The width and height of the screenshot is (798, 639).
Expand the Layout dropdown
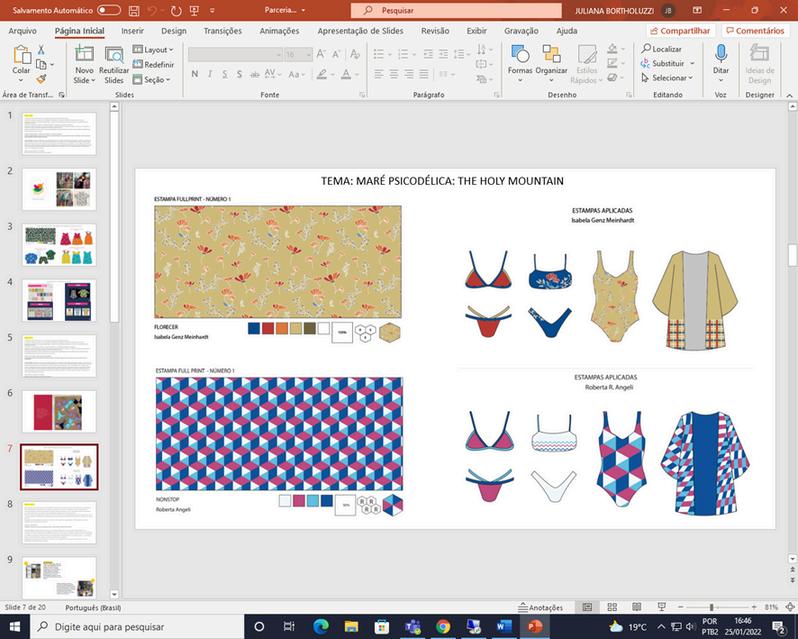click(155, 50)
